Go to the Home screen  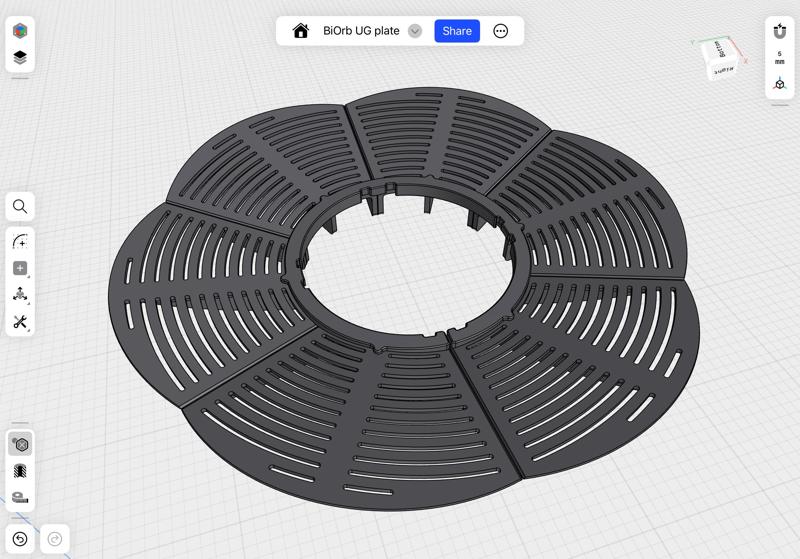coord(301,31)
